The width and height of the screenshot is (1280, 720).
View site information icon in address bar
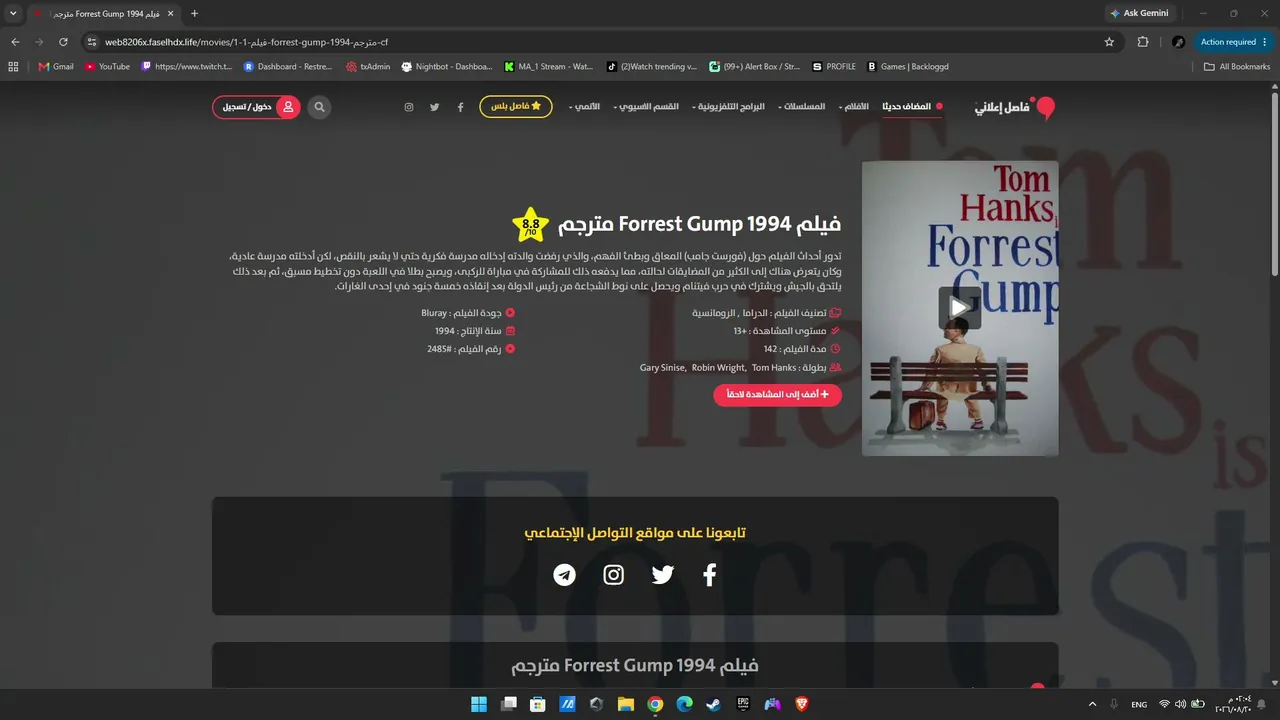pyautogui.click(x=91, y=42)
